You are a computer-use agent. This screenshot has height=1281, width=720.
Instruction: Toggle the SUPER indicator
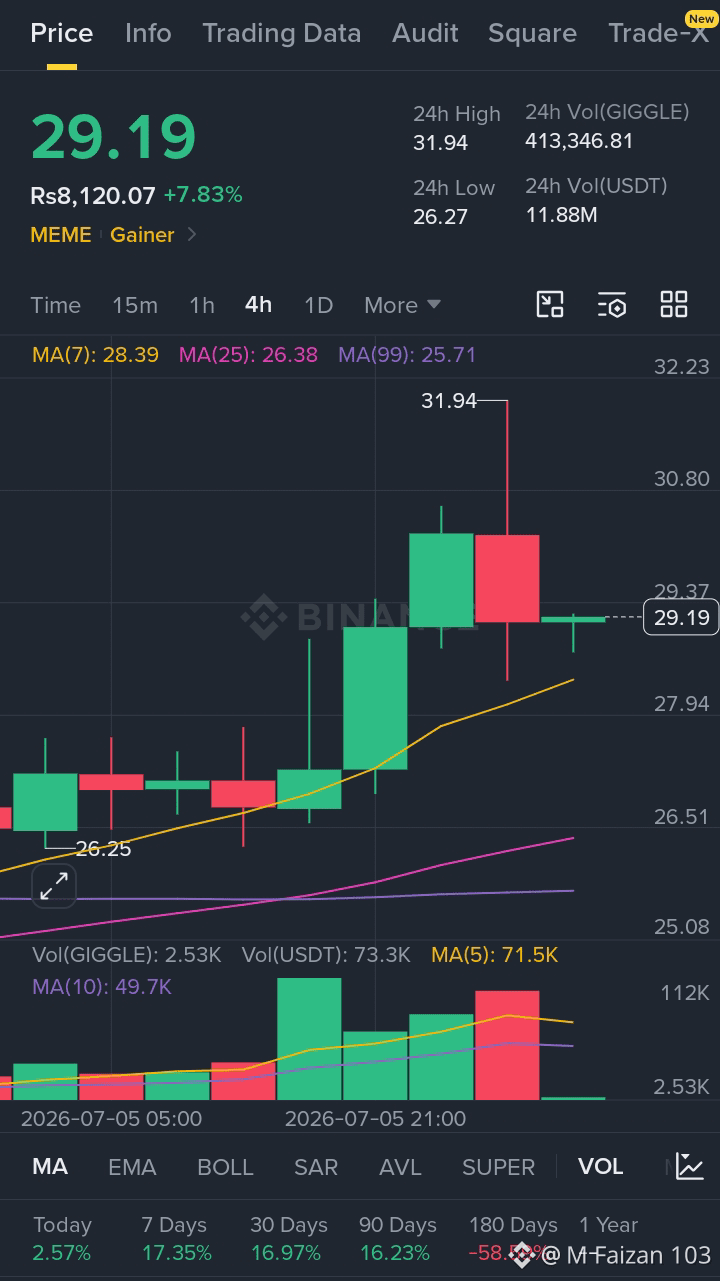pos(498,1167)
